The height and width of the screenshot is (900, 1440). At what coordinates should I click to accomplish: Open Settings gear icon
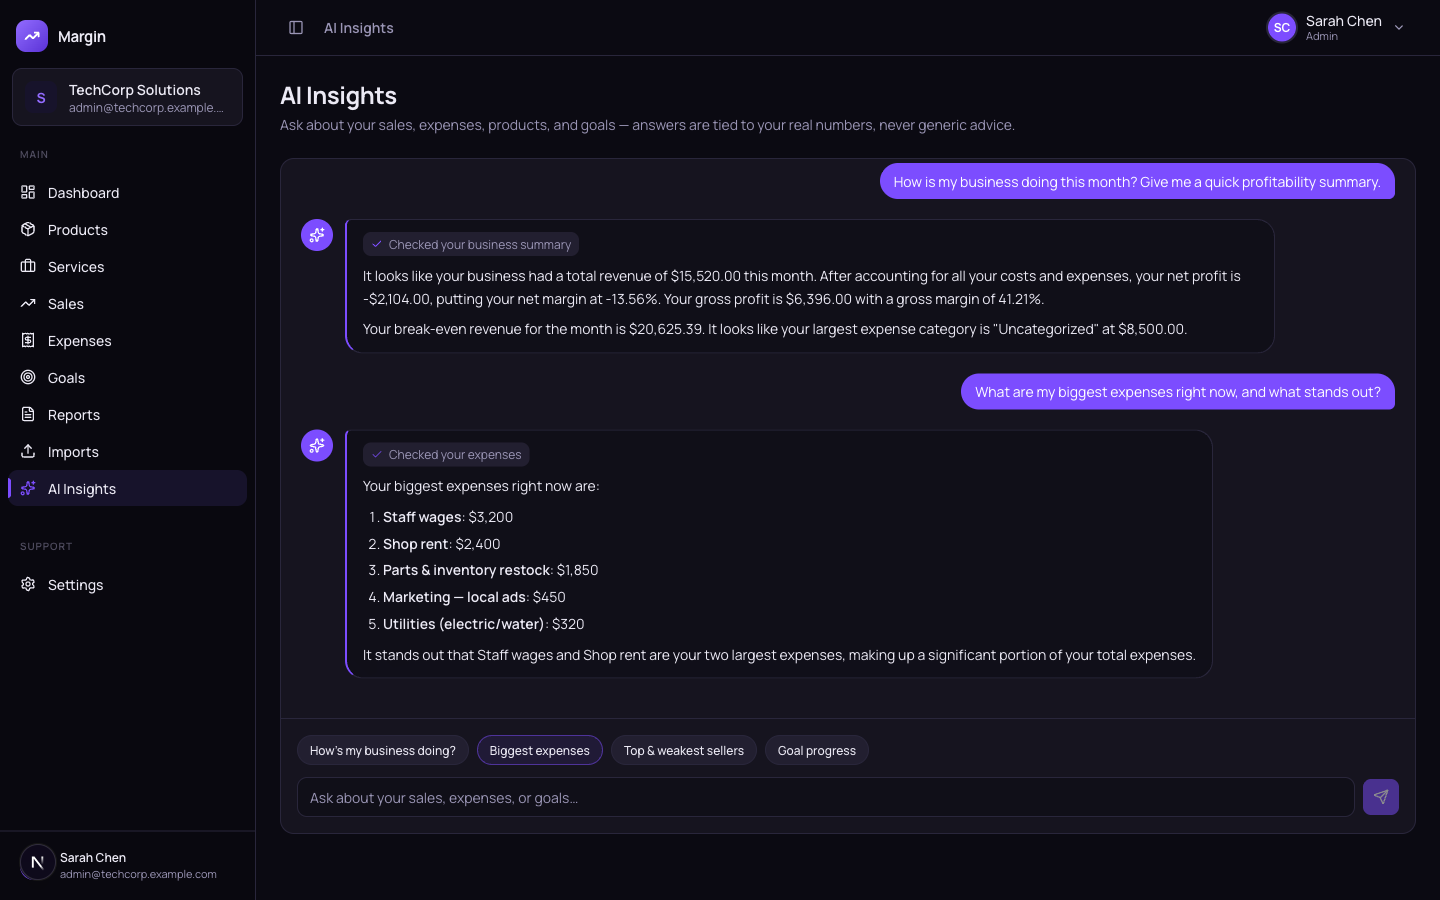28,584
